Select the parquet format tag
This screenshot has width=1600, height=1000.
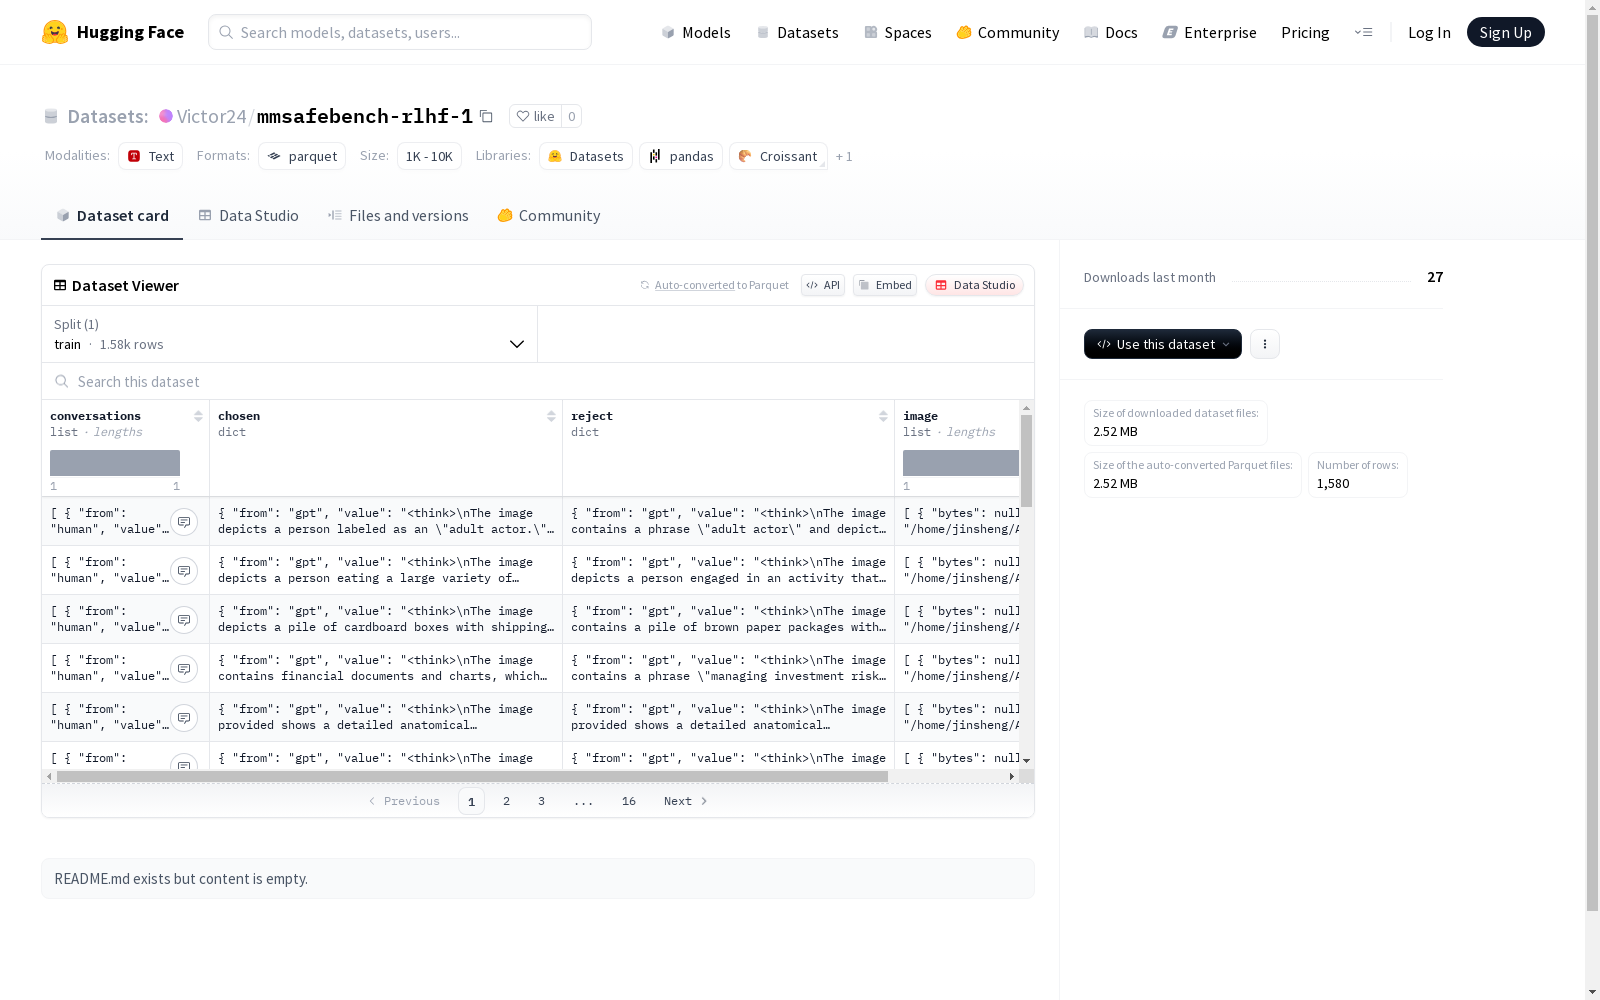pos(302,156)
